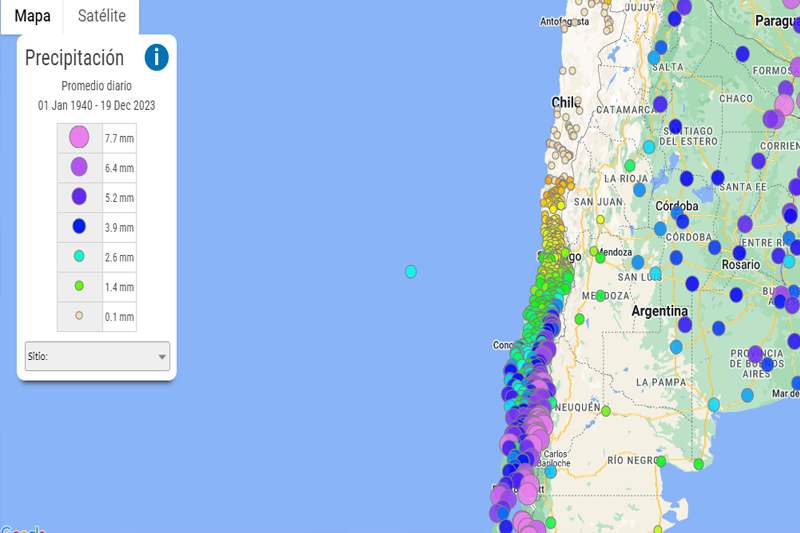Select the beige 0.1 mm legend circle
This screenshot has width=800, height=533.
coord(79,317)
